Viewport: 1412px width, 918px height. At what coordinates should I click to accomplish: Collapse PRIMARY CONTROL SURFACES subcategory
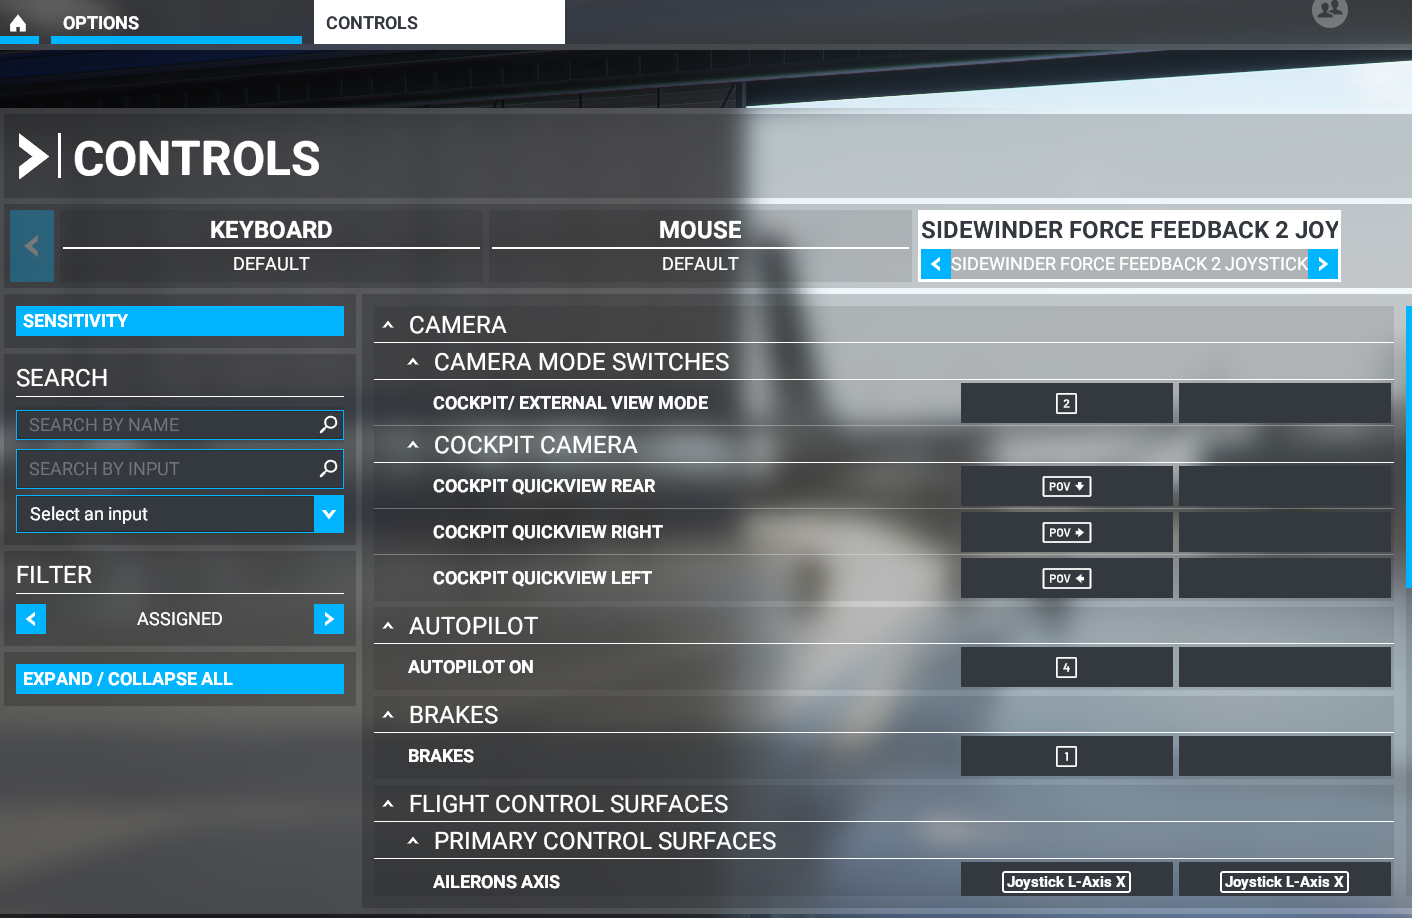click(413, 841)
